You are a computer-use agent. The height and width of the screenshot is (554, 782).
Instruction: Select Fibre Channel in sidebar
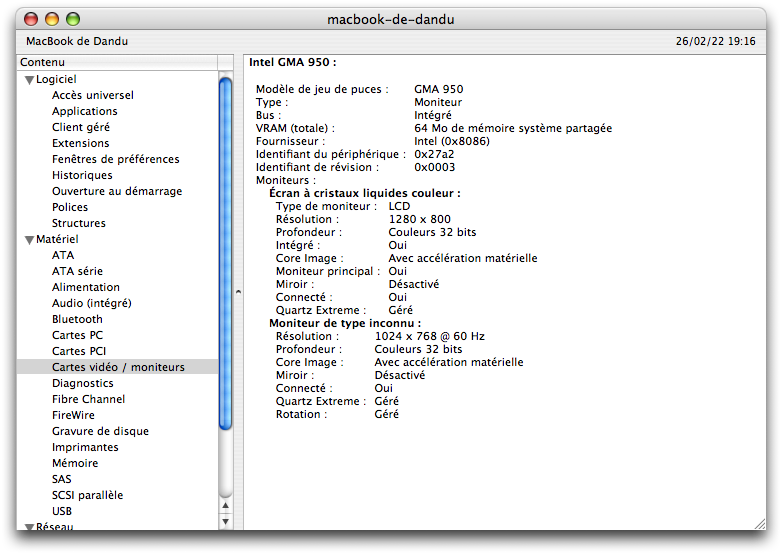(88, 399)
